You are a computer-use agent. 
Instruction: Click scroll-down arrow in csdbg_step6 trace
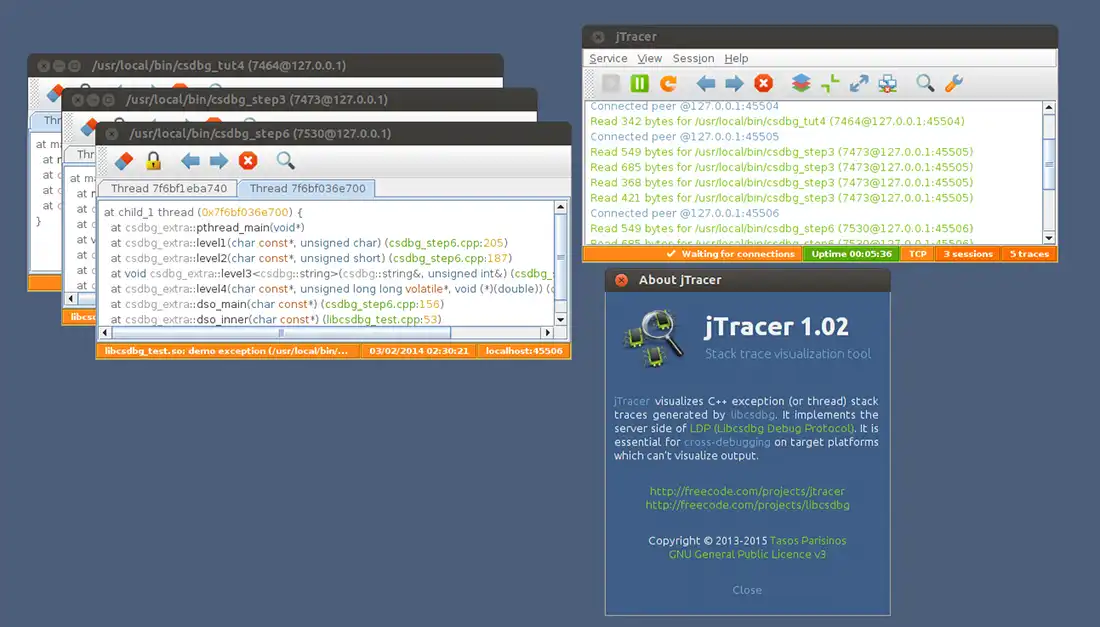(560, 319)
